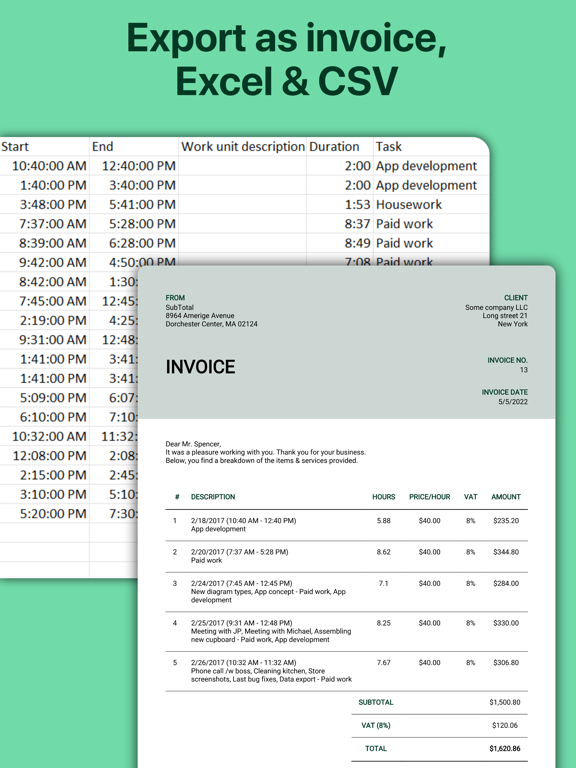Viewport: 576px width, 768px height.
Task: Click the line item "2/18/2017 (10:40 AM - 12:40 PM)"
Action: [243, 521]
